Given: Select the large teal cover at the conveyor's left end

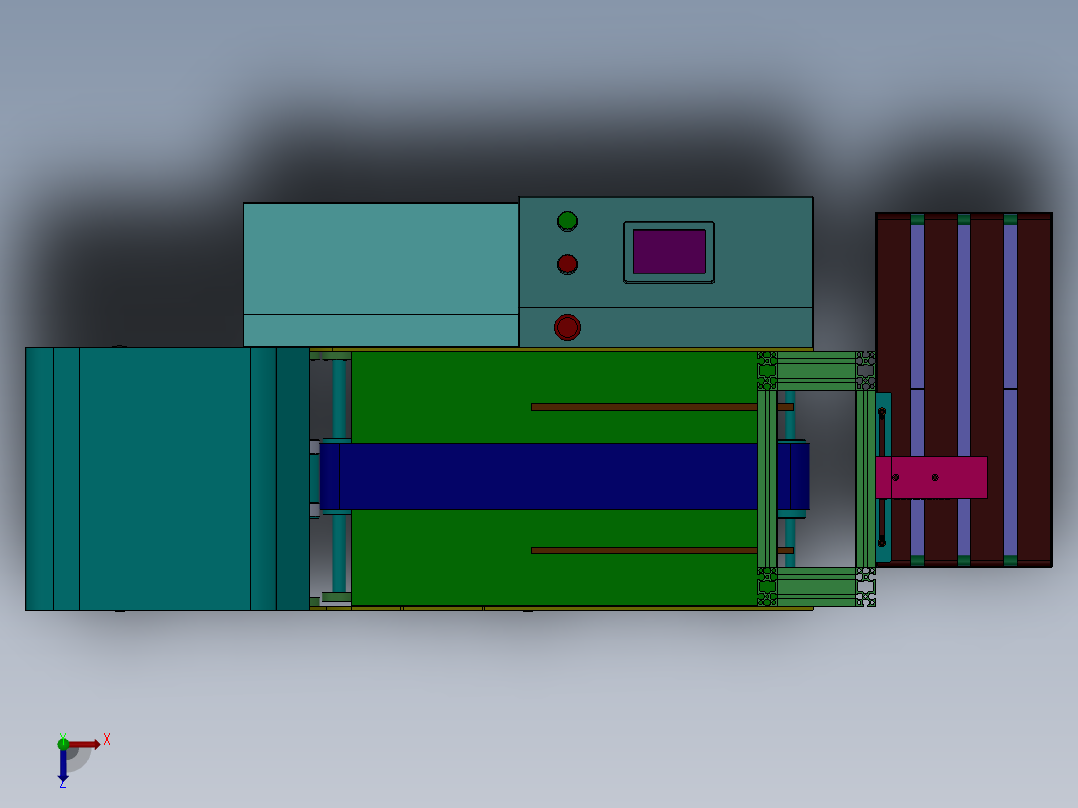Looking at the screenshot, I should click(167, 479).
